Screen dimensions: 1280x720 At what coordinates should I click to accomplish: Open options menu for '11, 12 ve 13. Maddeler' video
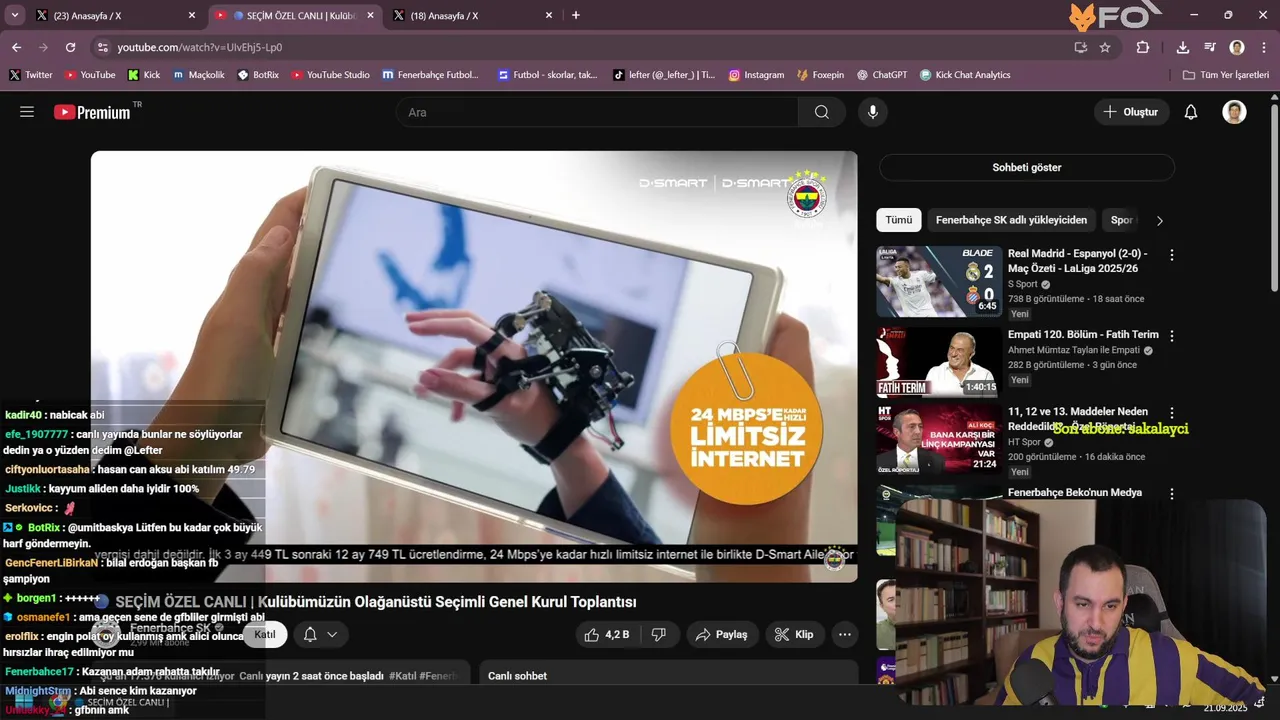point(1172,412)
